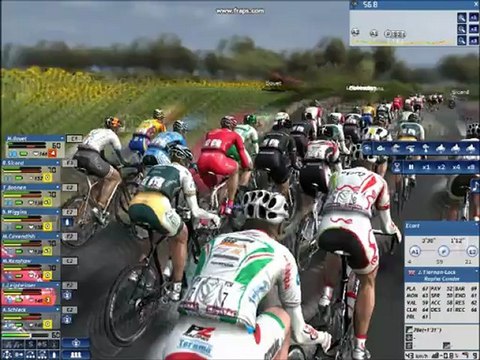
Task: Click the team riders icon at bottom left
Action: [76, 354]
